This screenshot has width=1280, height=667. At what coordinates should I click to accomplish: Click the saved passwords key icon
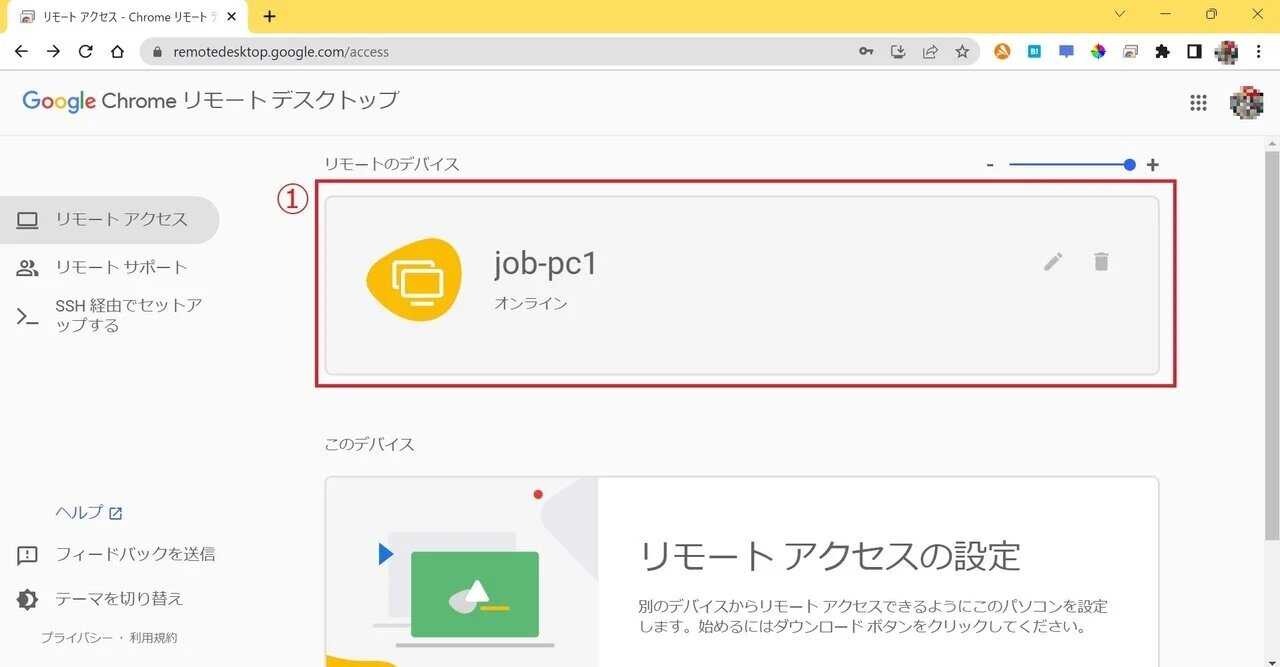[866, 52]
